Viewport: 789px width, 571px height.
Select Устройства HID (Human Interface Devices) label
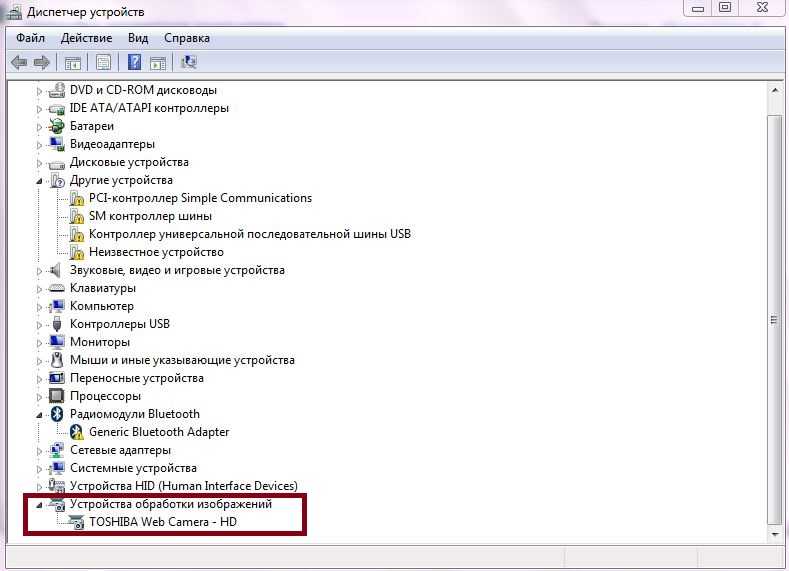(x=184, y=486)
